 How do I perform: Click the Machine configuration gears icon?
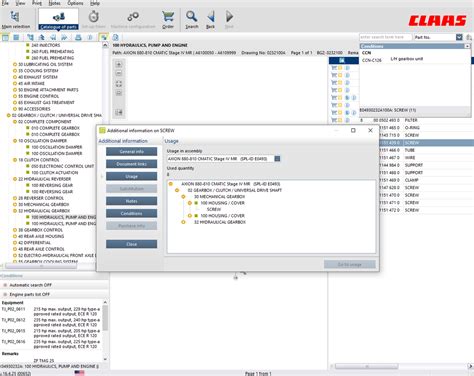pyautogui.click(x=133, y=19)
